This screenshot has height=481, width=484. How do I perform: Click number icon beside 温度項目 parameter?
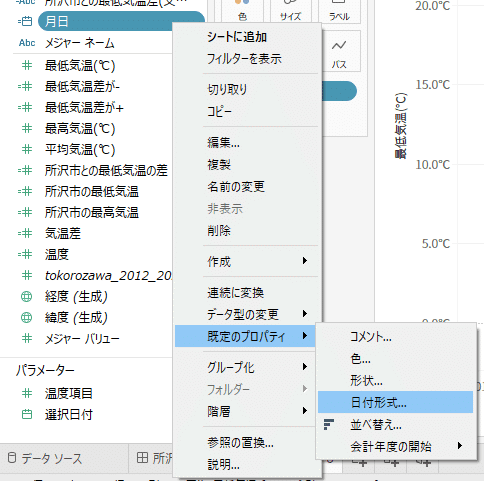27,393
